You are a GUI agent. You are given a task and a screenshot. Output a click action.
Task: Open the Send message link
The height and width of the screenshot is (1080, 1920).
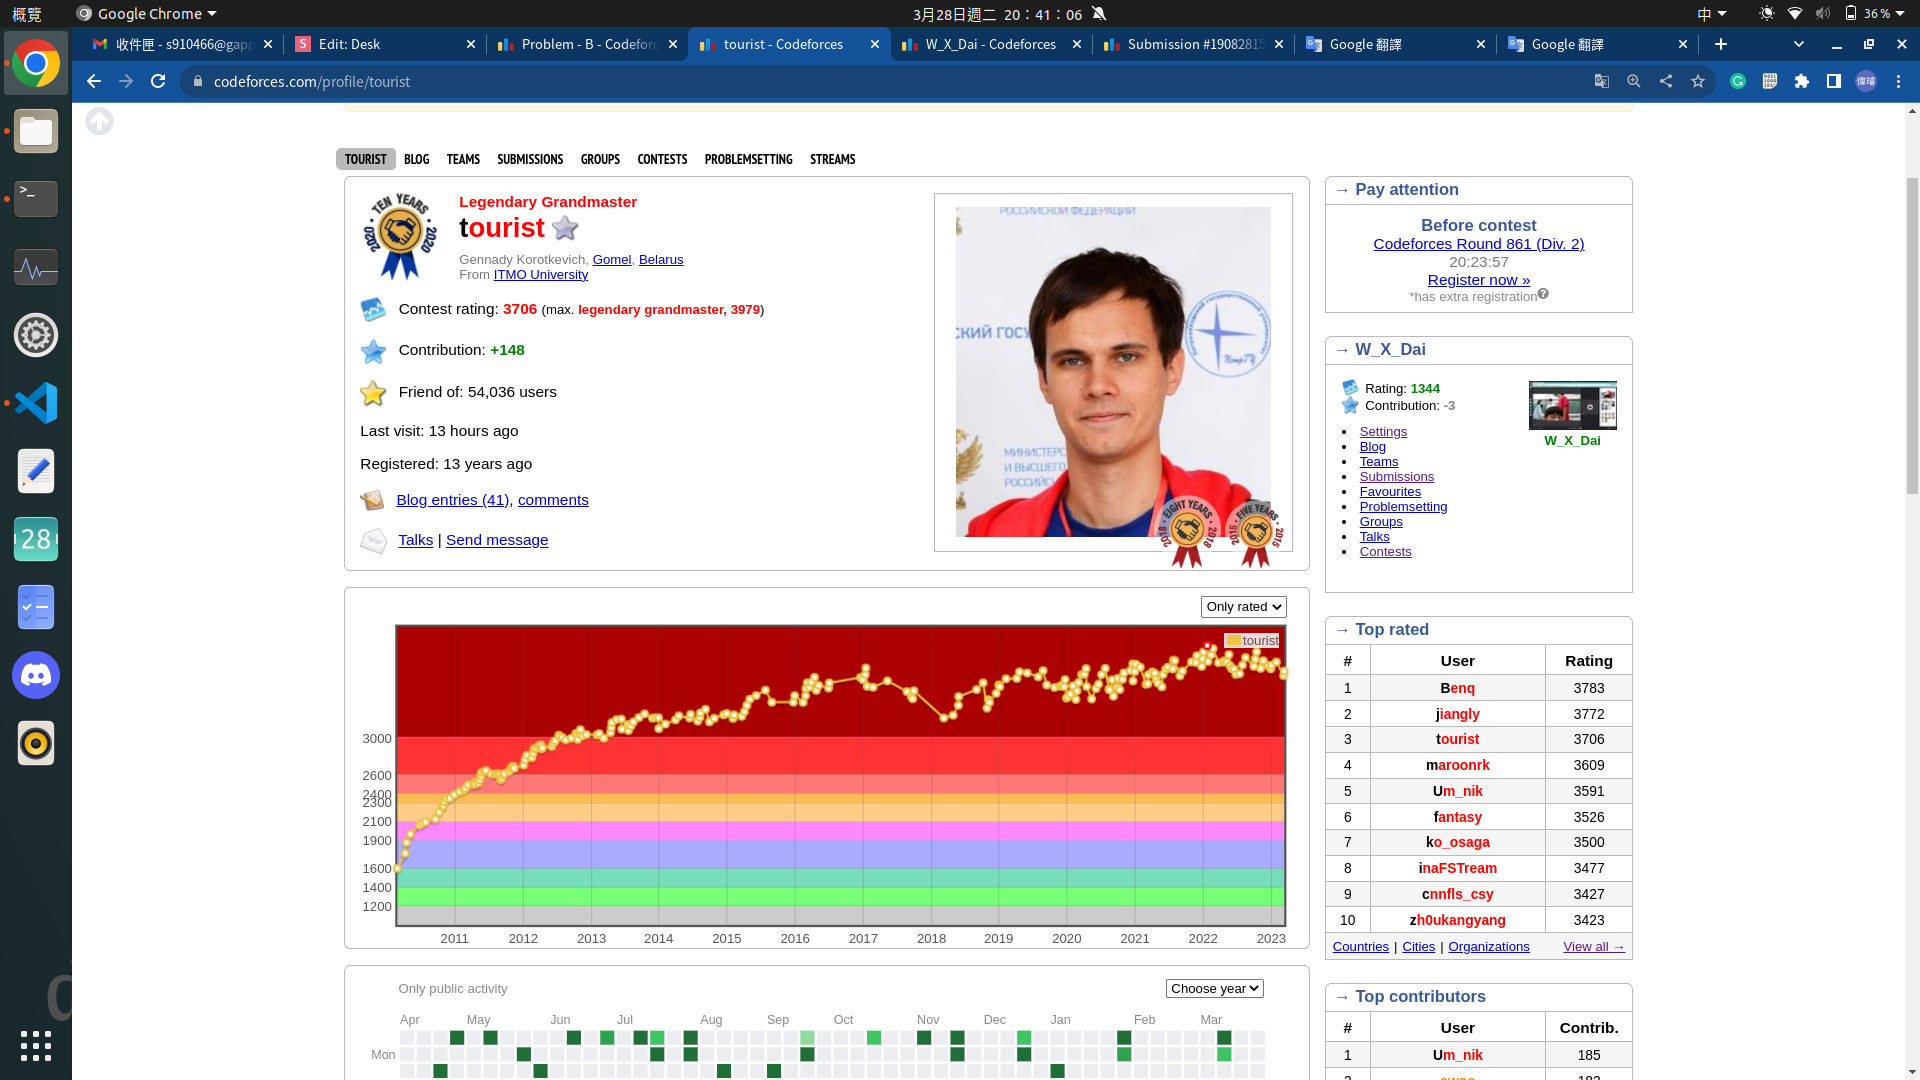(x=497, y=540)
